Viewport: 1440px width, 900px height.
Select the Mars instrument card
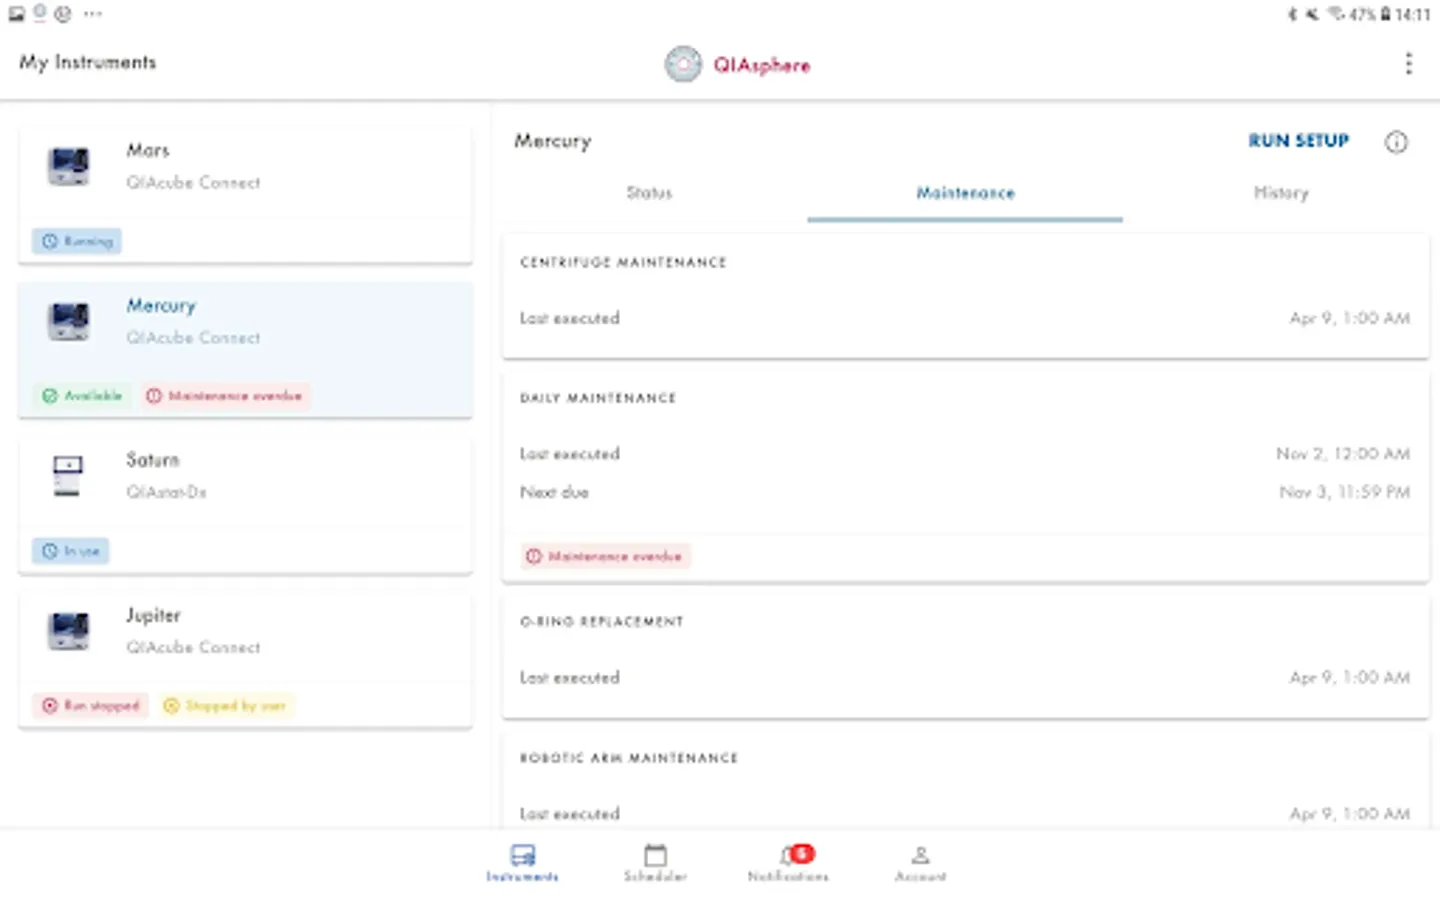pyautogui.click(x=245, y=195)
